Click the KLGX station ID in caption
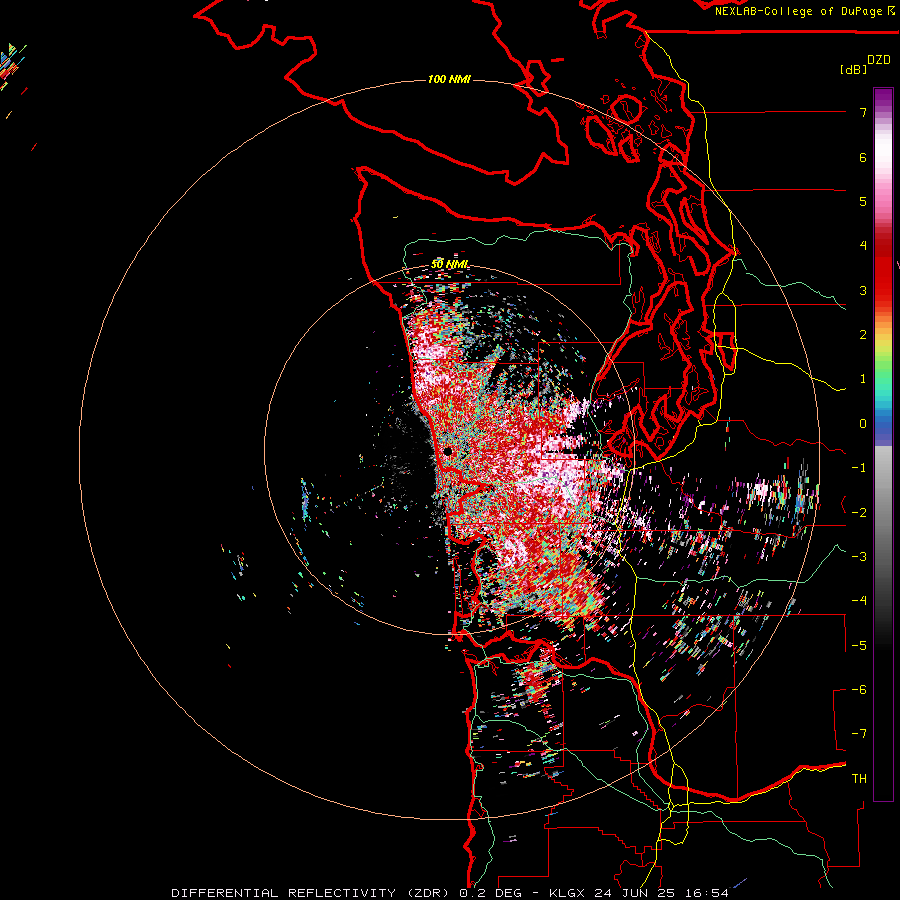This screenshot has width=900, height=900. (x=568, y=893)
